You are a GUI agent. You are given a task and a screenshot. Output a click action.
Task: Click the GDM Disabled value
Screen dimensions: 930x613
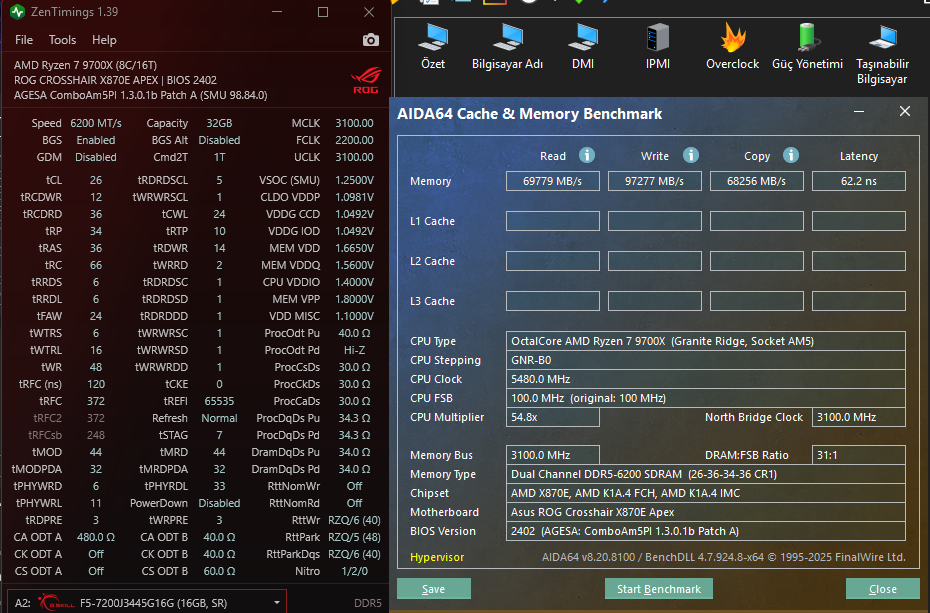(95, 157)
